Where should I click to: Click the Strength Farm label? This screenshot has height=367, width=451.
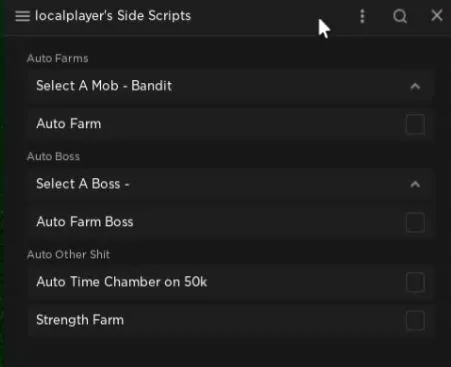[x=80, y=320]
